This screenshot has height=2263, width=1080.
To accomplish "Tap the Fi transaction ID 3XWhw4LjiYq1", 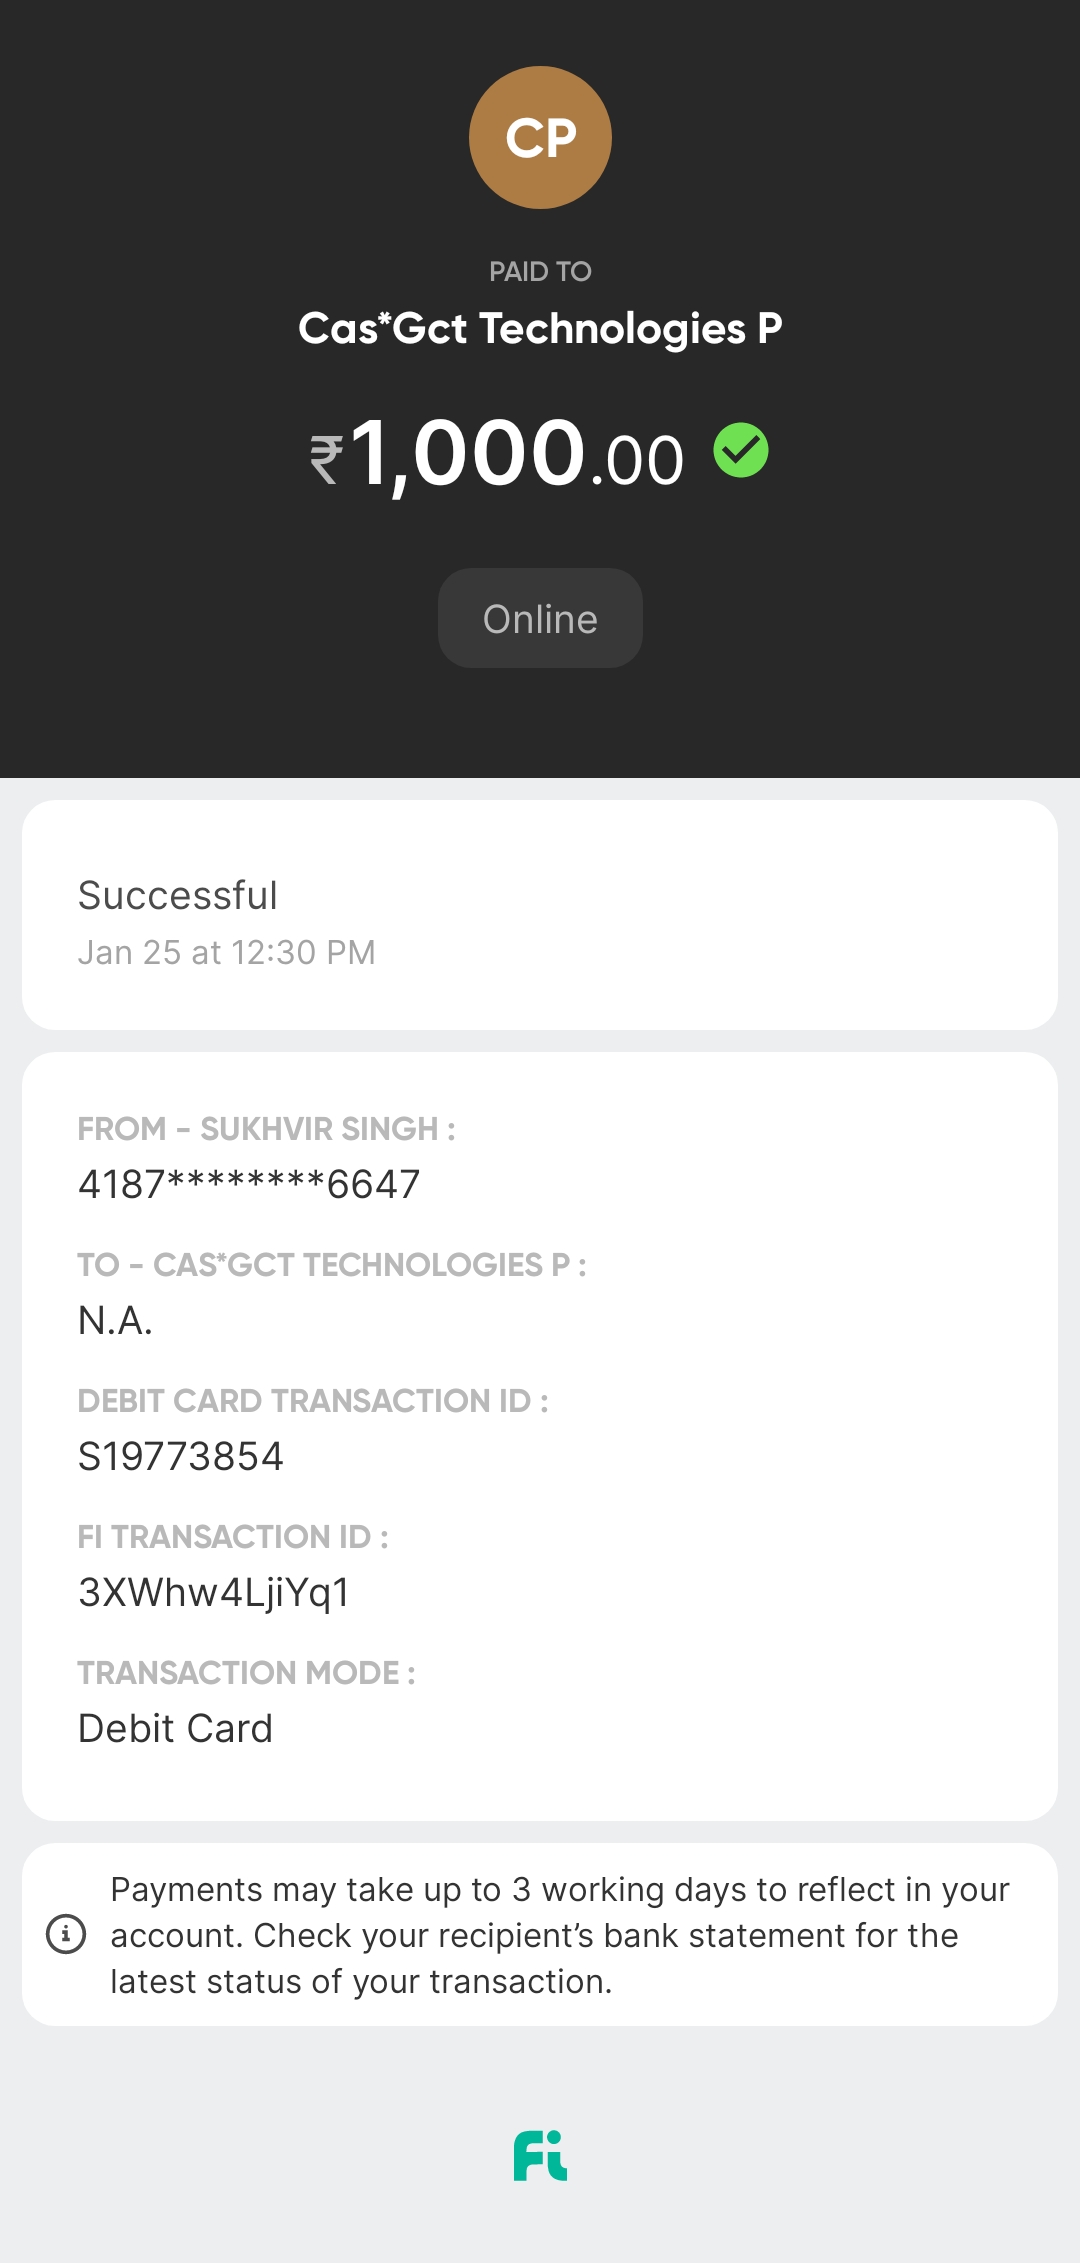I will click(x=214, y=1592).
